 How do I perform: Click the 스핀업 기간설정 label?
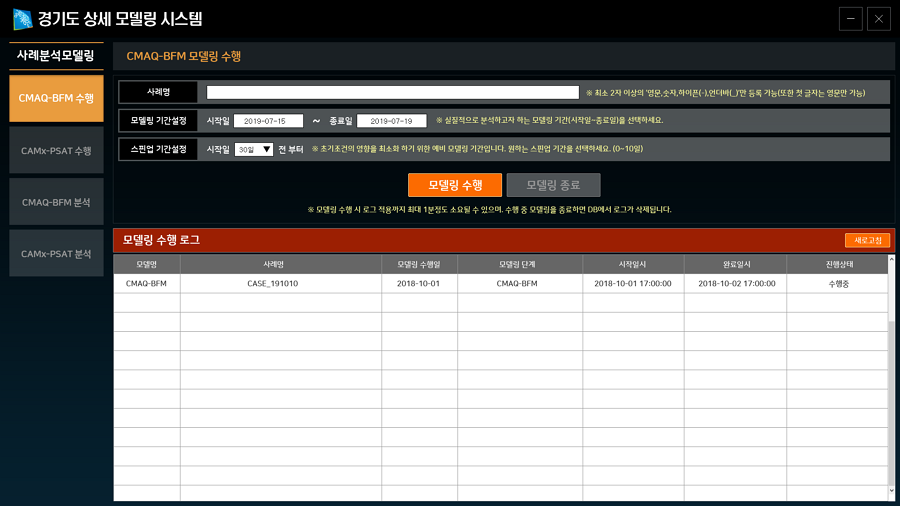[x=158, y=149]
